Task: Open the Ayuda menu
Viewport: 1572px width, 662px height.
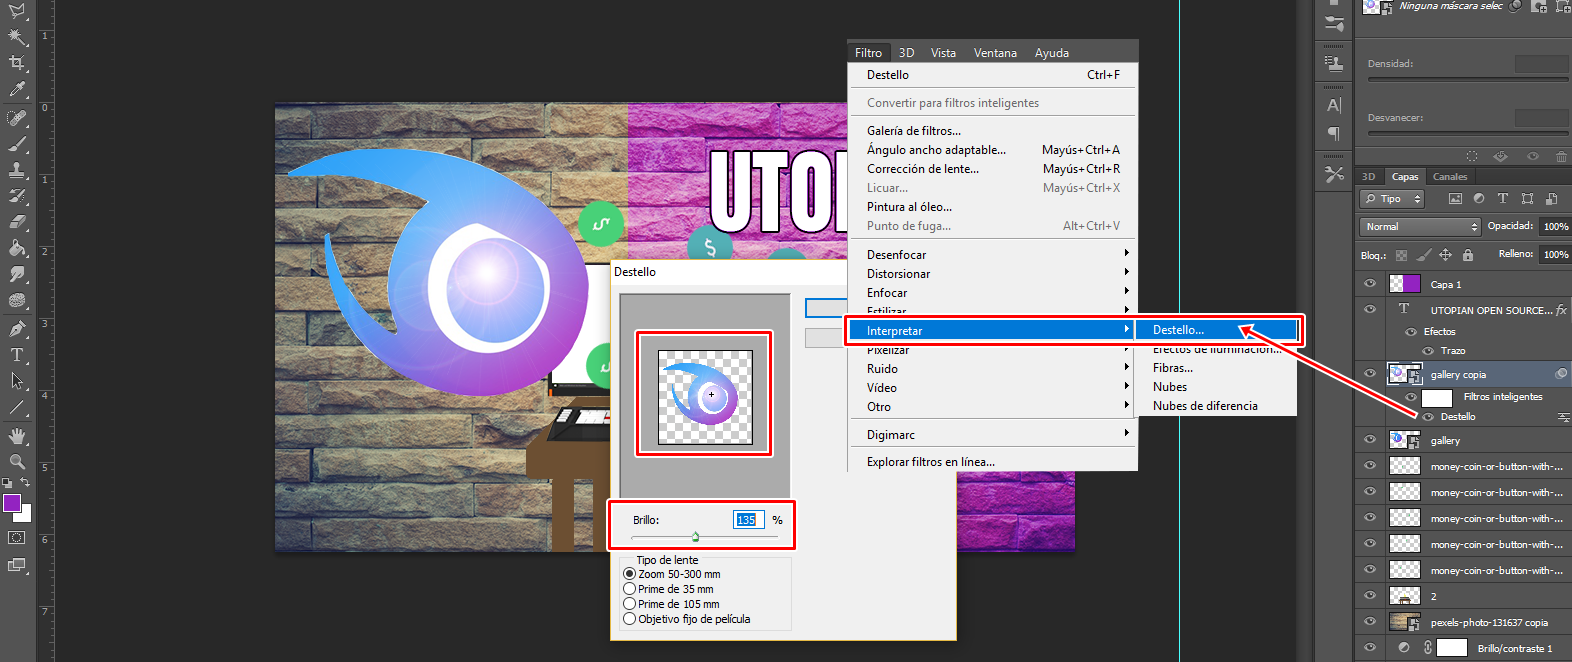Action: pos(1052,53)
